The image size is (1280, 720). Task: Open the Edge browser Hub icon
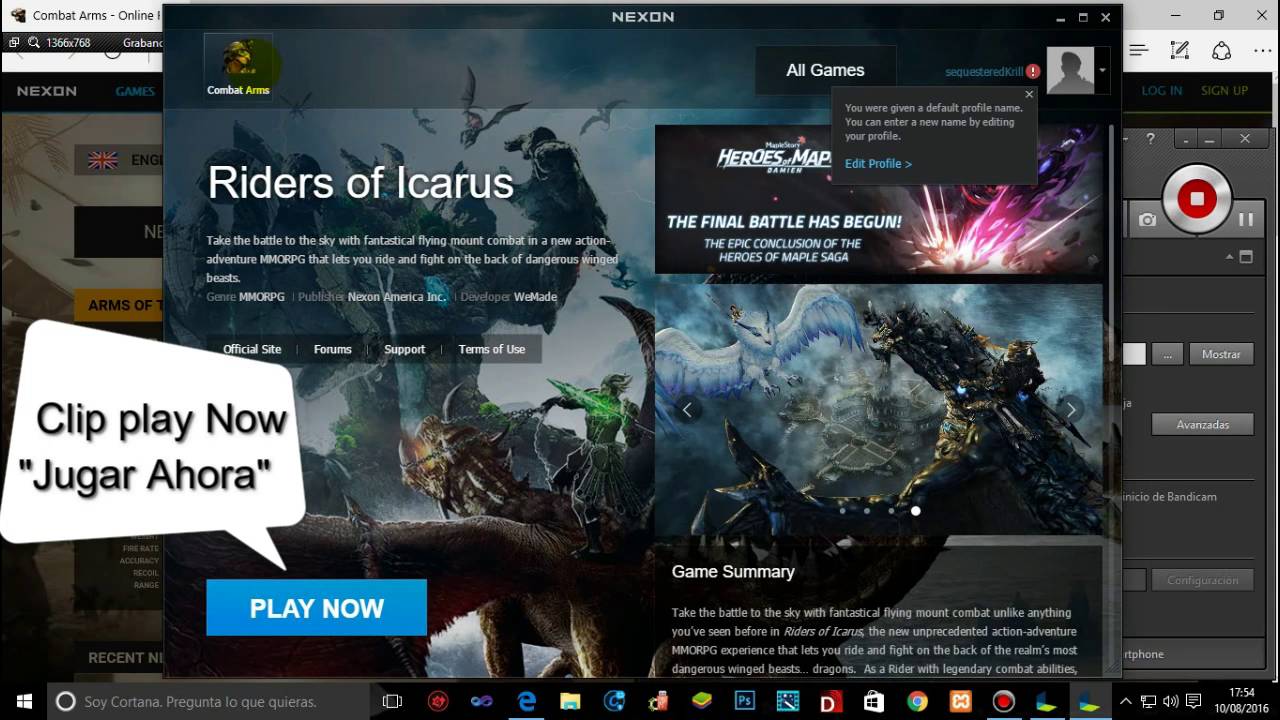click(1139, 50)
